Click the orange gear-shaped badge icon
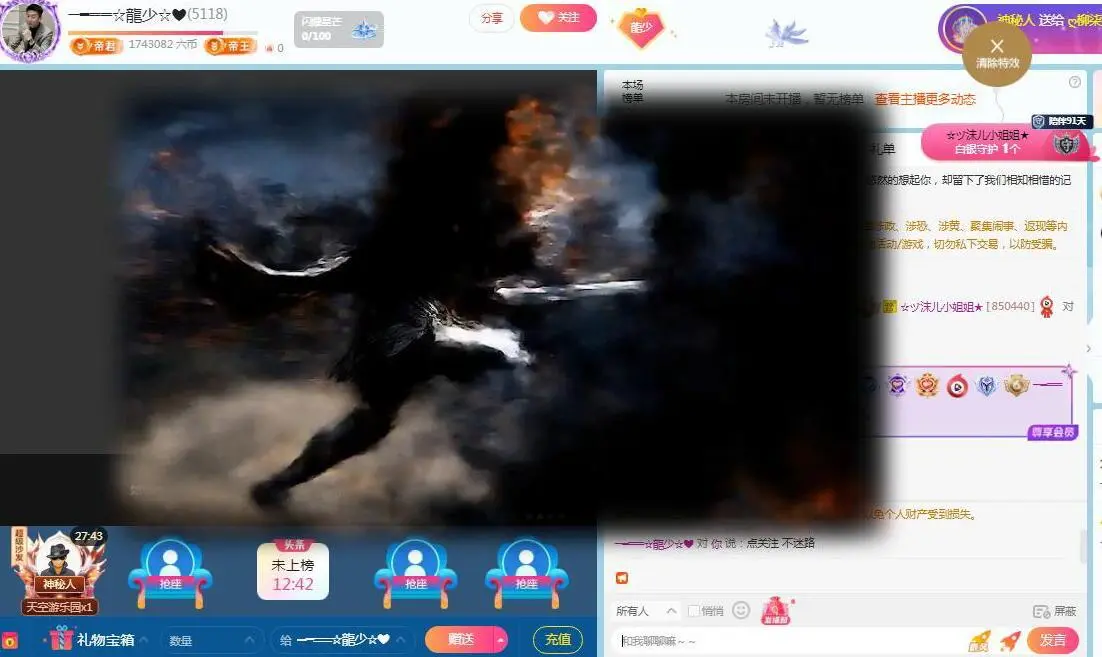The height and width of the screenshot is (657, 1102). pyautogui.click(x=927, y=385)
